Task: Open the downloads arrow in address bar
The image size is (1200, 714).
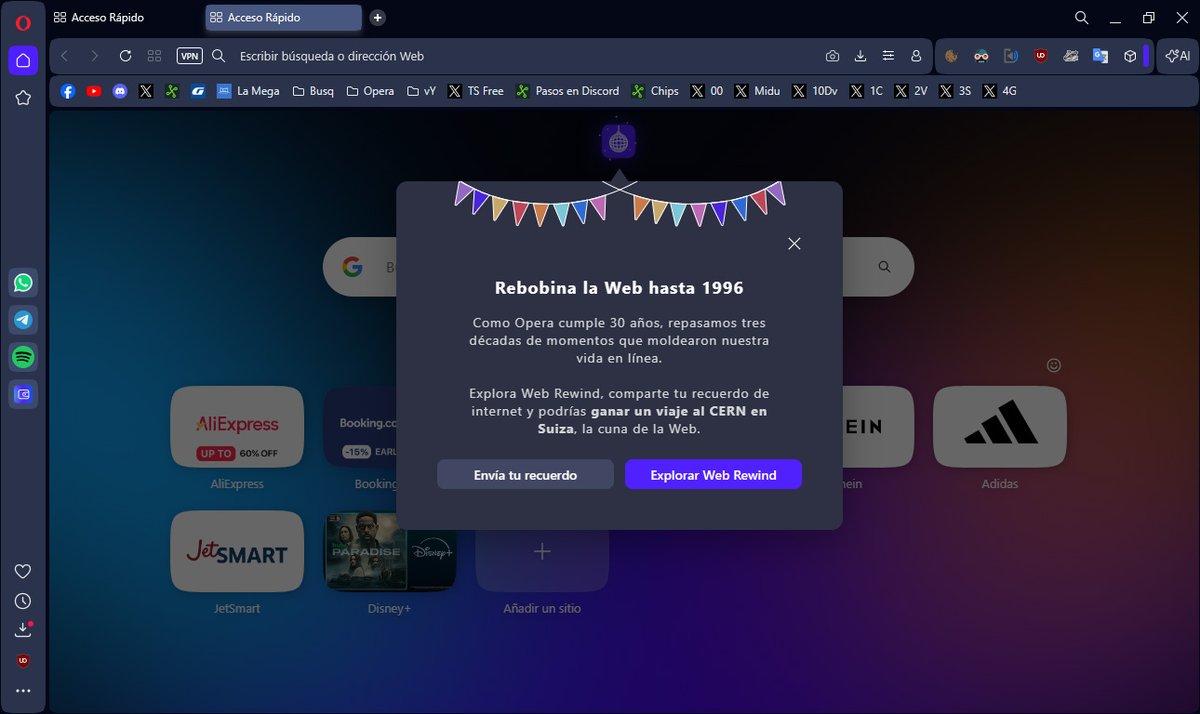Action: pos(860,56)
